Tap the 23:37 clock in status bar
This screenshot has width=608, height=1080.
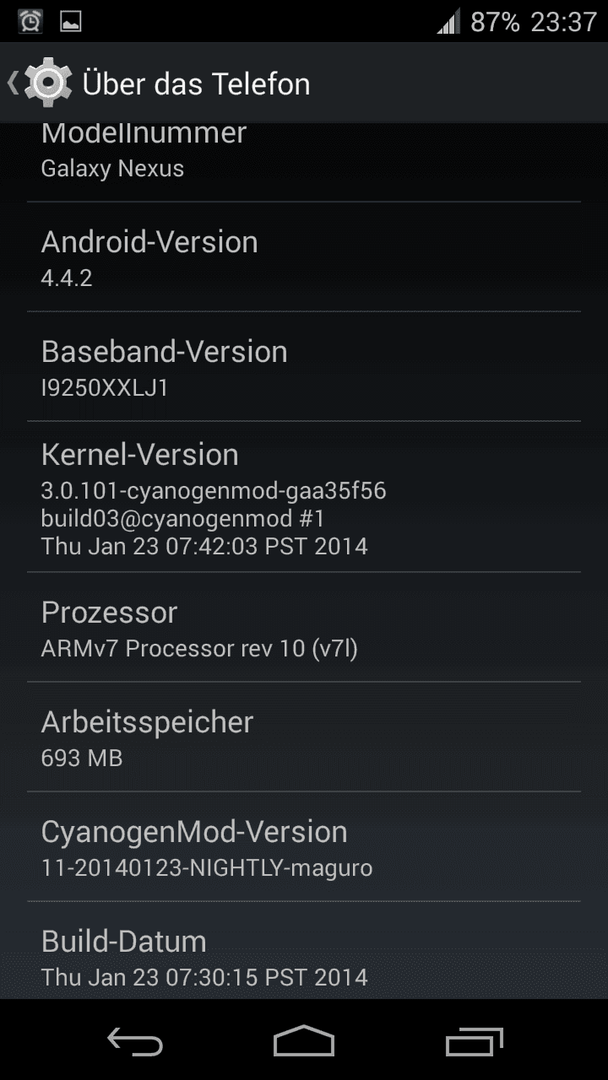point(564,21)
